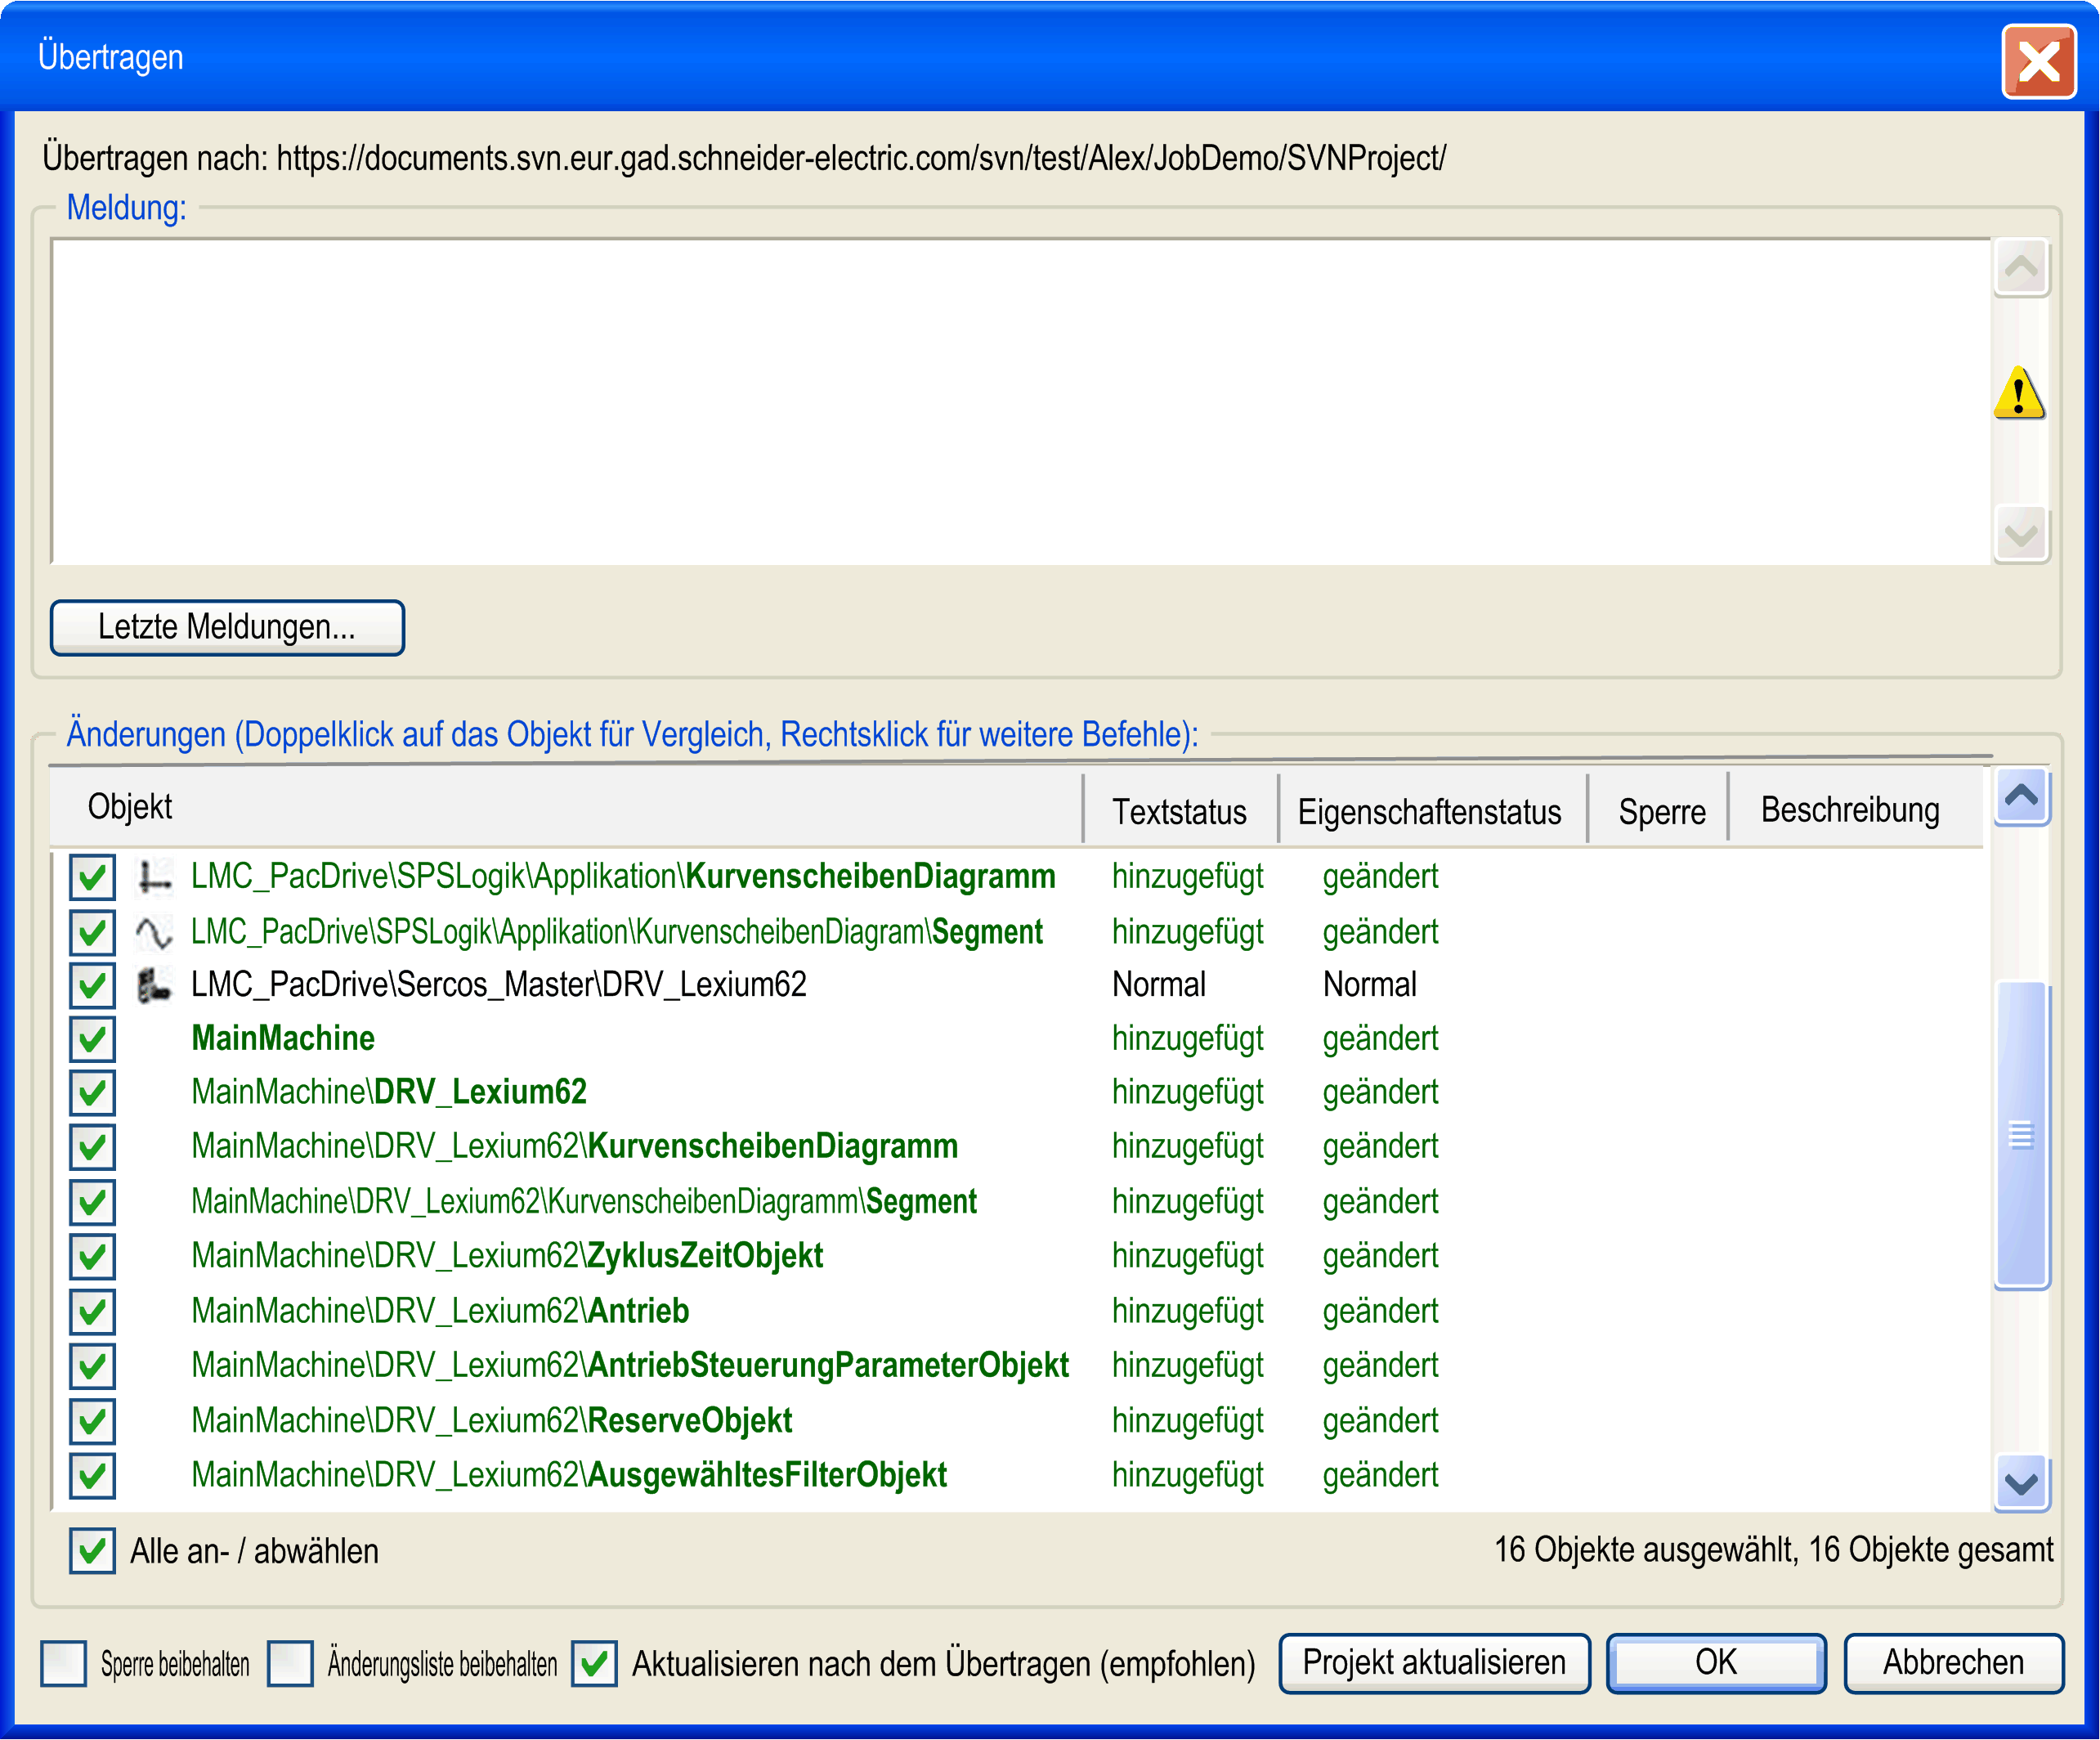This screenshot has width=2100, height=1740.
Task: Click changes list scroll down arrow
Action: pos(2021,1483)
